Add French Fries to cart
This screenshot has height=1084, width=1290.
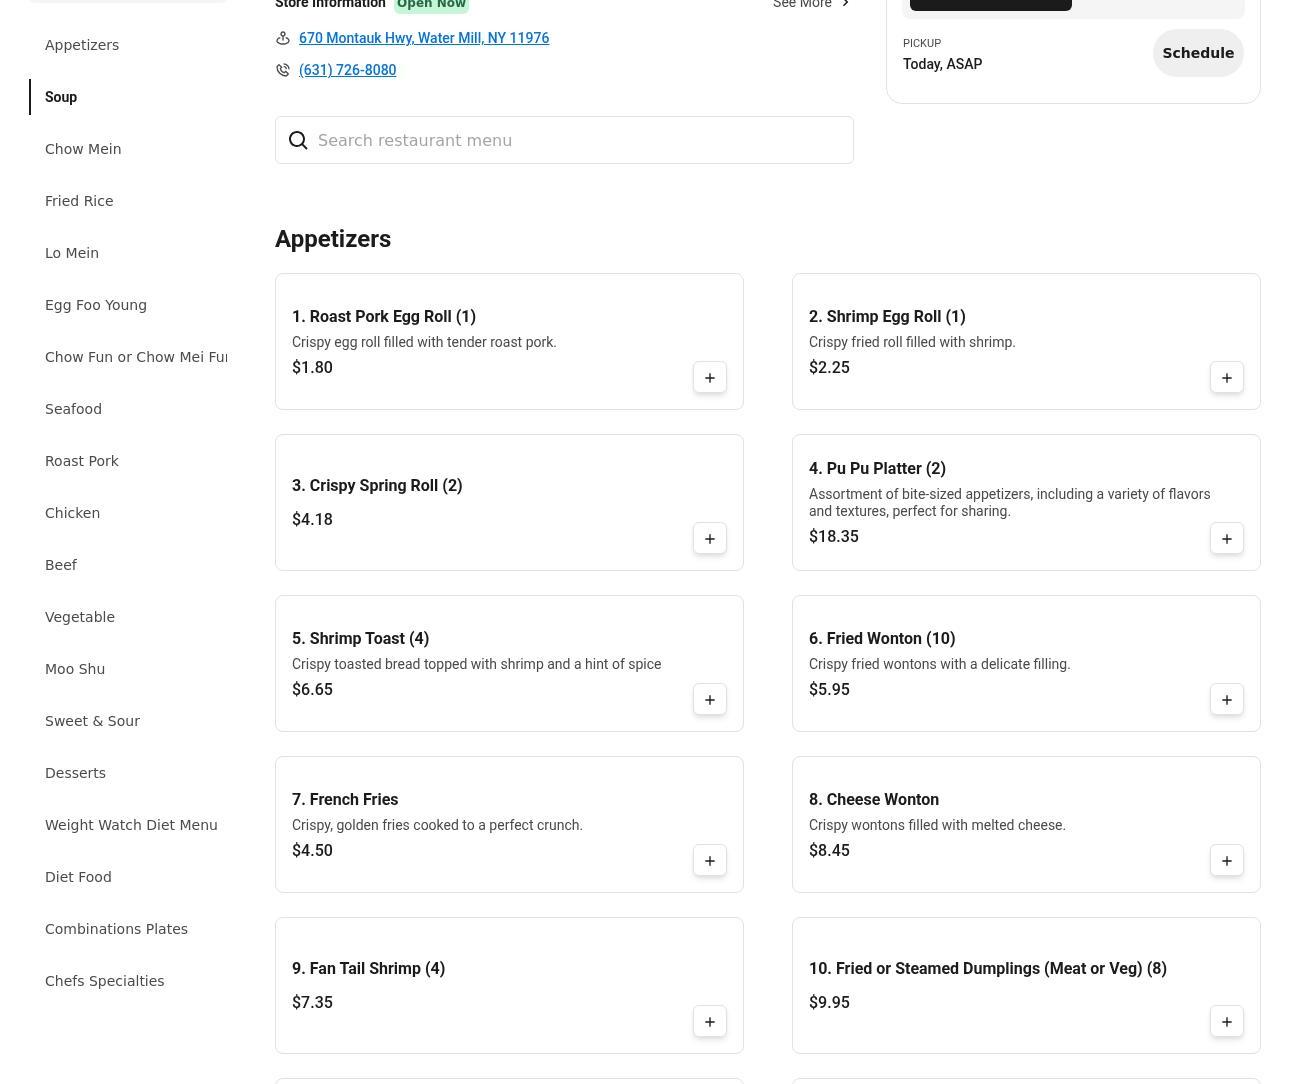[x=710, y=860]
